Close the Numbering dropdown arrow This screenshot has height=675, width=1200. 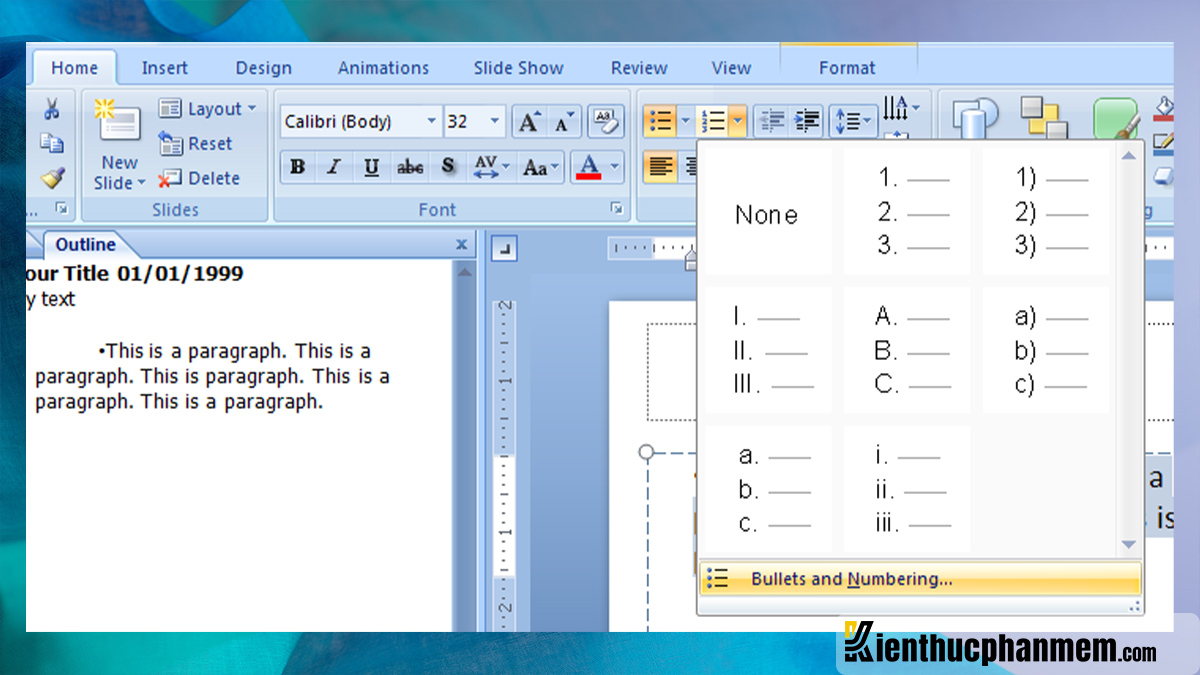(x=738, y=121)
